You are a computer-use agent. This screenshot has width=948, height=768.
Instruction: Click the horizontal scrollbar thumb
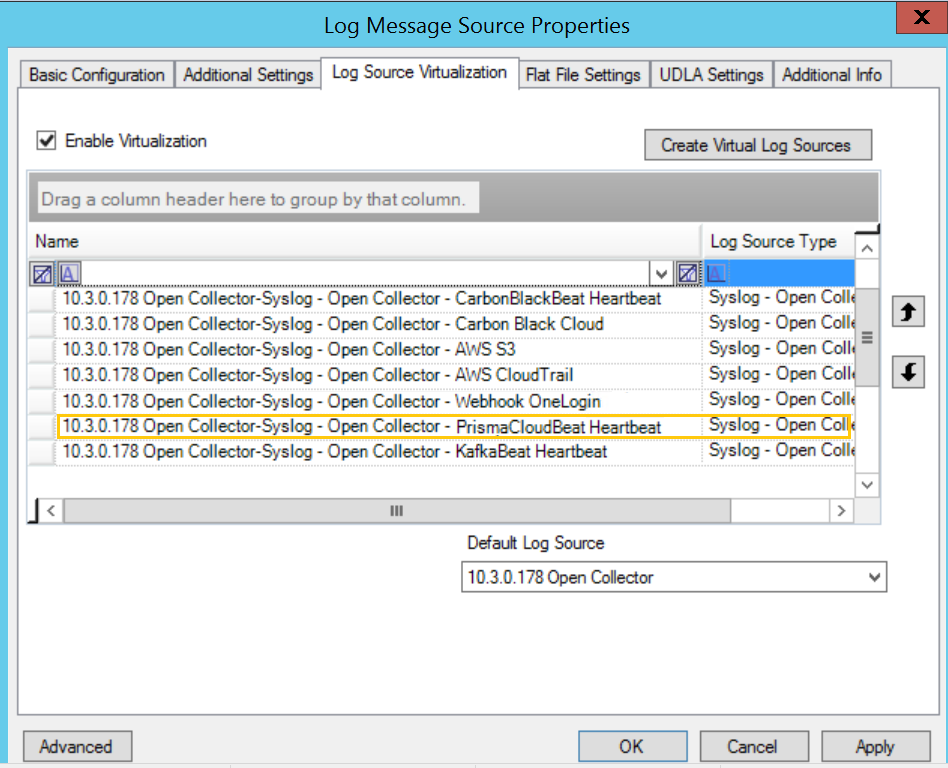[396, 510]
